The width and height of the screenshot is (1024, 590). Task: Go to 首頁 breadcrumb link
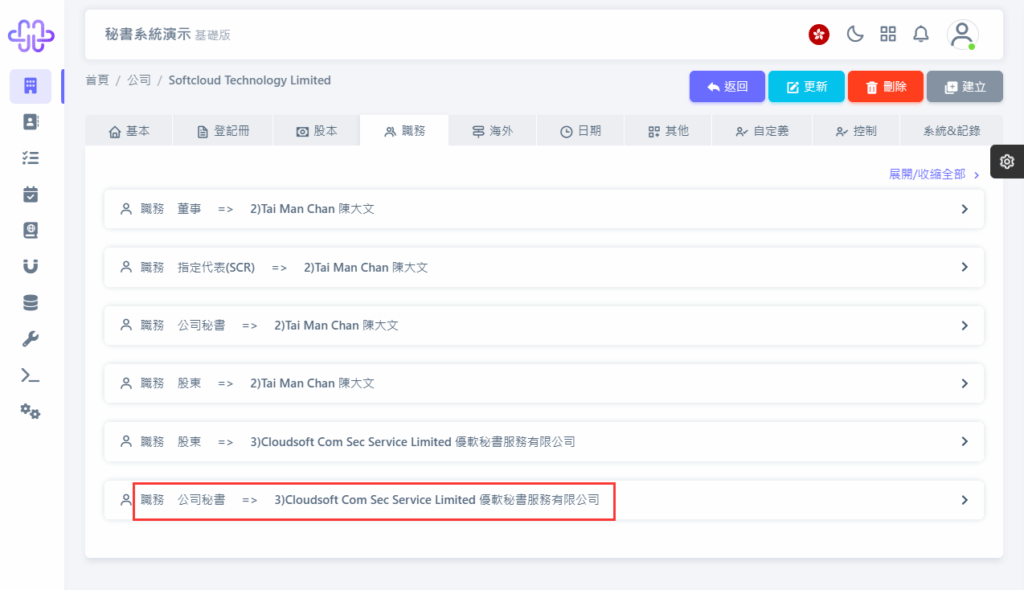coord(97,80)
